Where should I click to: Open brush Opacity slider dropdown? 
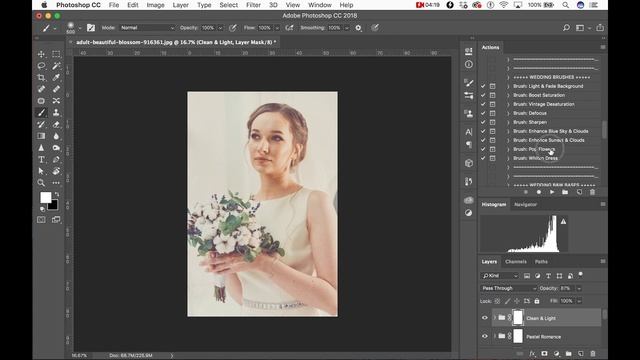click(x=220, y=28)
